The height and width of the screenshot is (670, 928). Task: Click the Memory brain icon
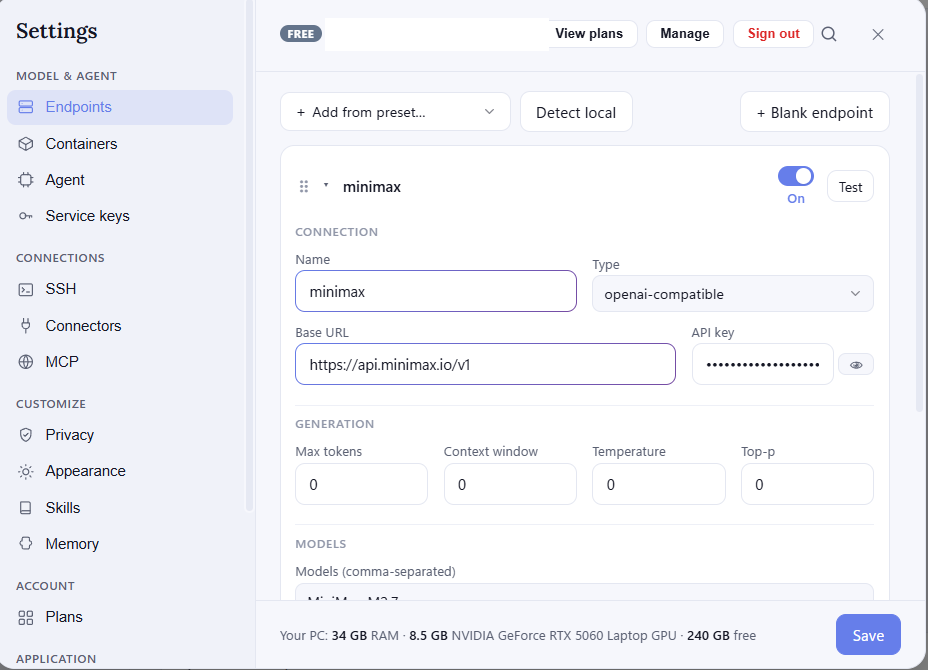coord(25,543)
